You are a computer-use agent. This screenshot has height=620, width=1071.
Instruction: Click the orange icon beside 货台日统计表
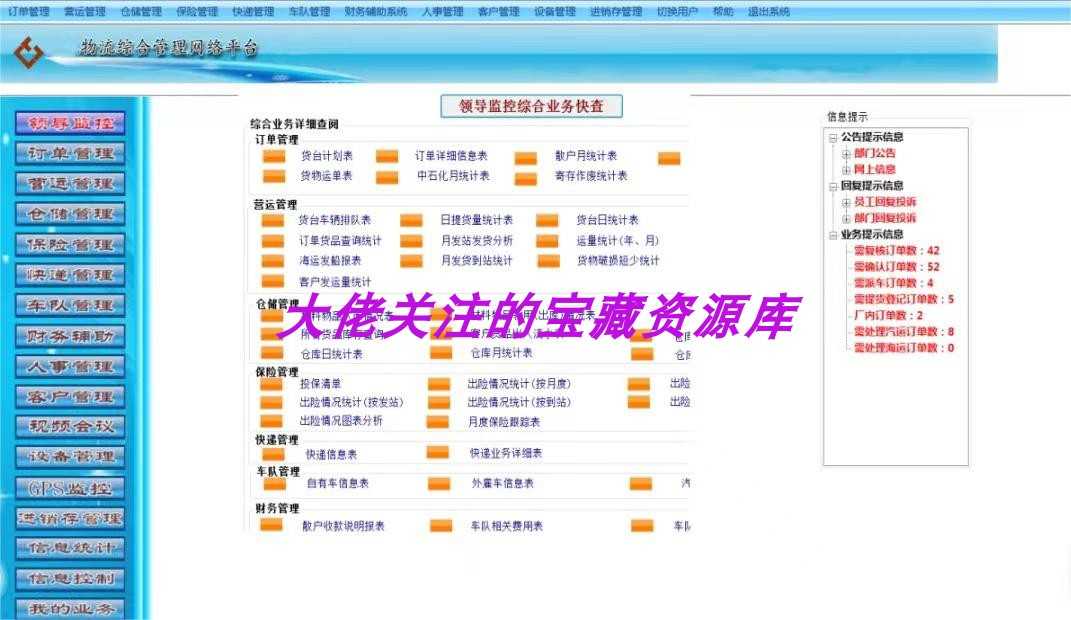click(547, 221)
